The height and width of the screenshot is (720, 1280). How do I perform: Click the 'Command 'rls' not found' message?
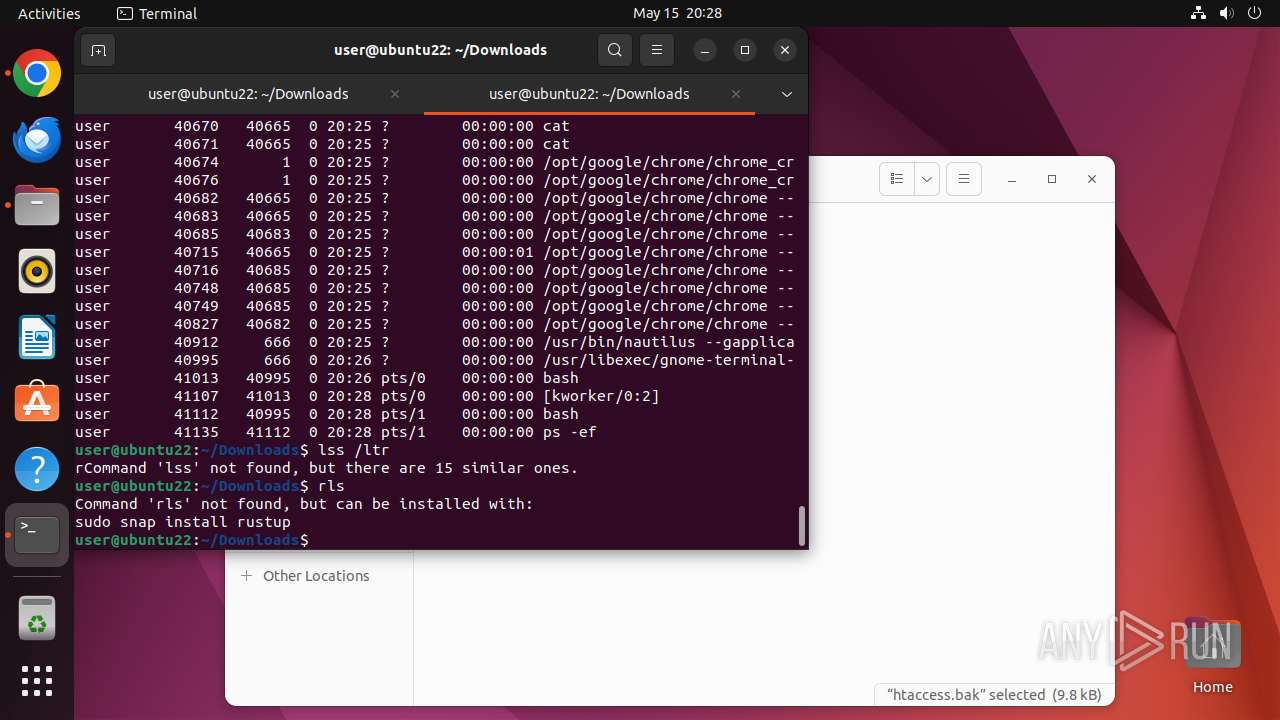tap(304, 504)
